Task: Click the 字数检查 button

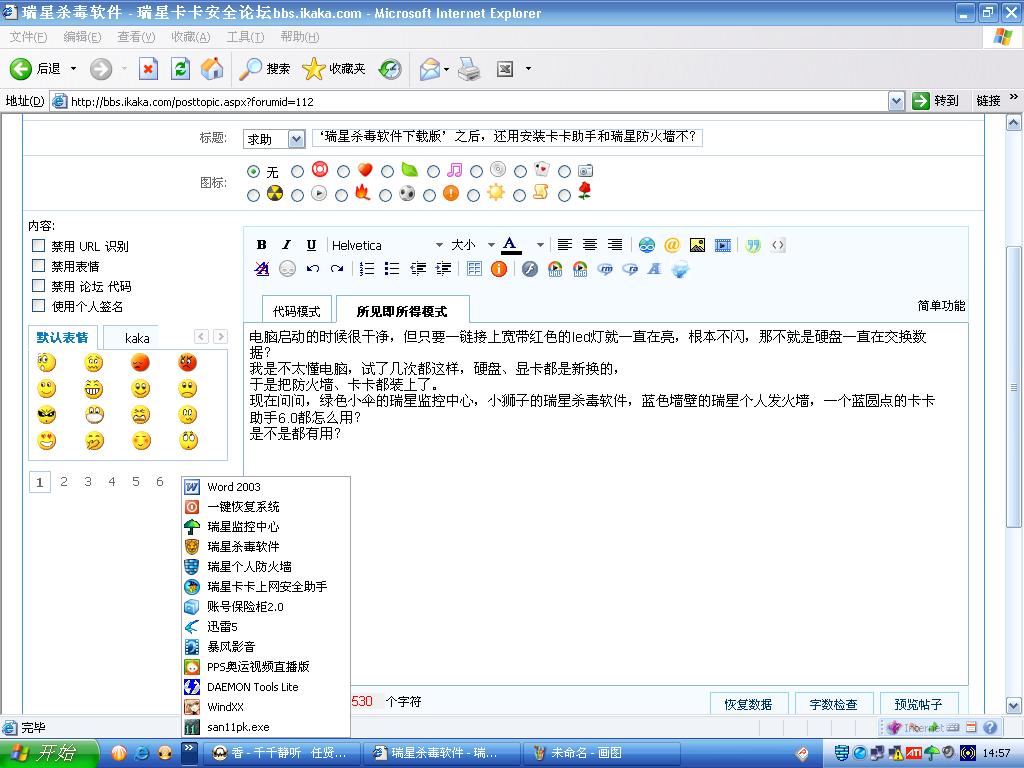Action: pyautogui.click(x=833, y=704)
